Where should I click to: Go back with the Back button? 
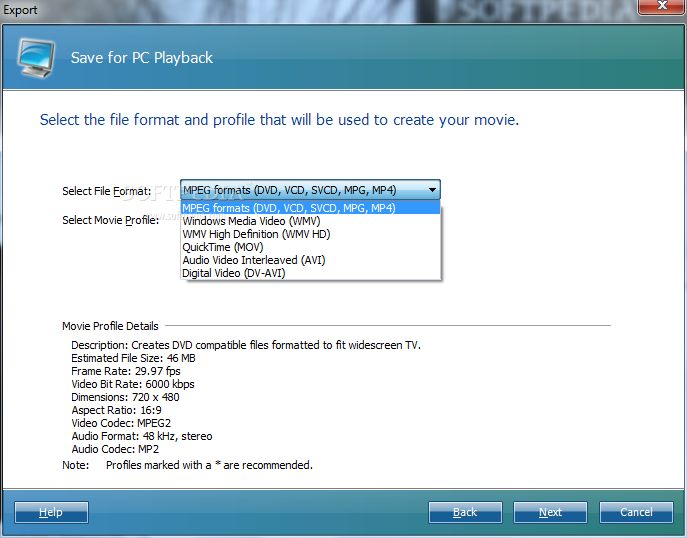point(465,512)
